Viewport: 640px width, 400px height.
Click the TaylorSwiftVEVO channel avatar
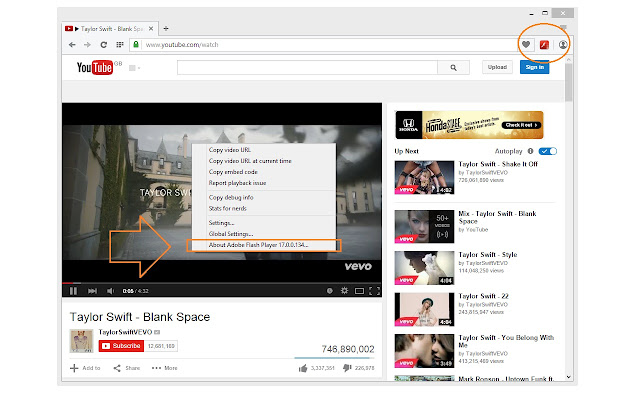click(82, 341)
